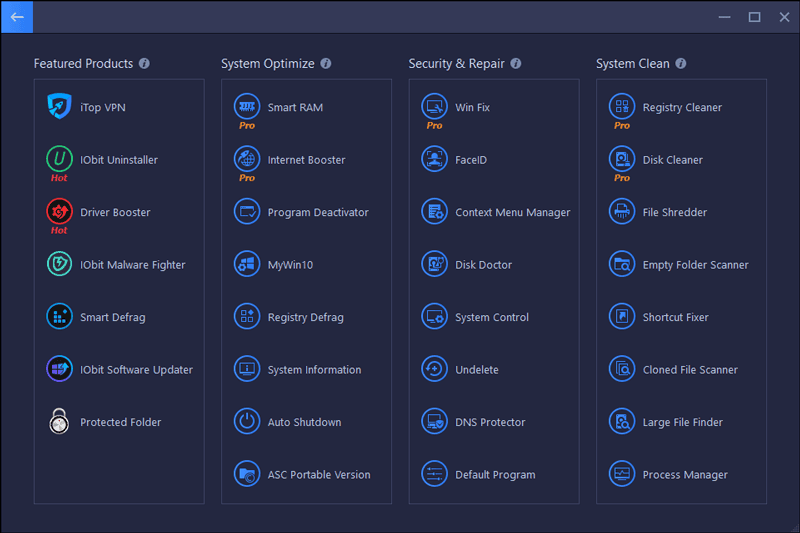This screenshot has width=800, height=533.
Task: Open the Program Deactivator icon
Action: tap(247, 211)
